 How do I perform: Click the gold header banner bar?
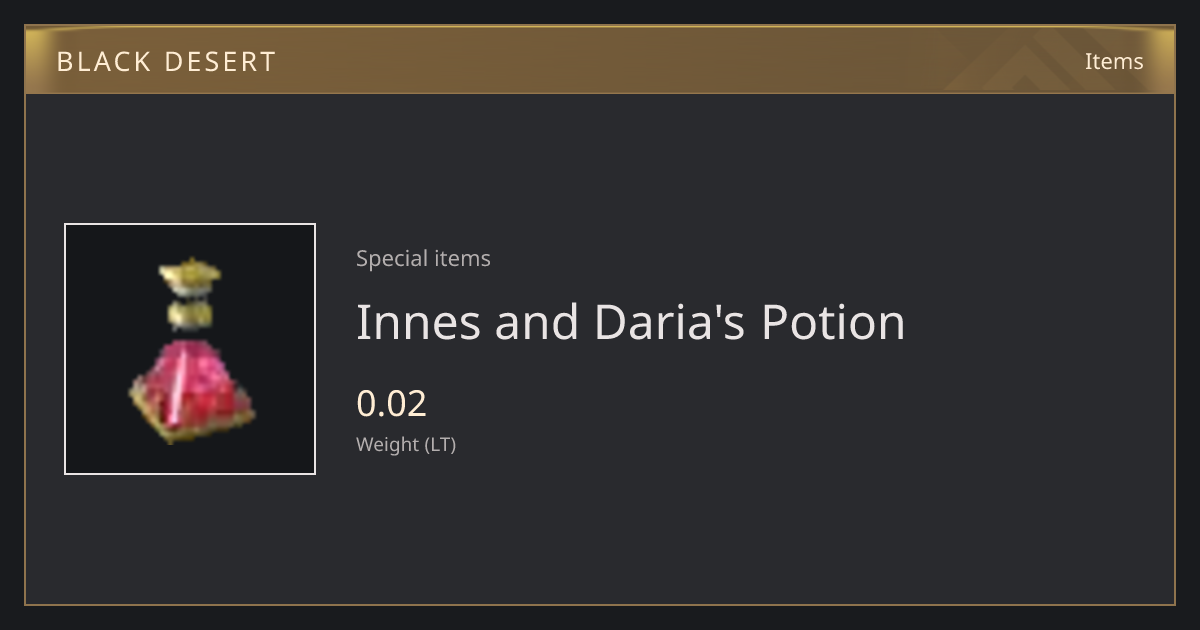pyautogui.click(x=600, y=60)
